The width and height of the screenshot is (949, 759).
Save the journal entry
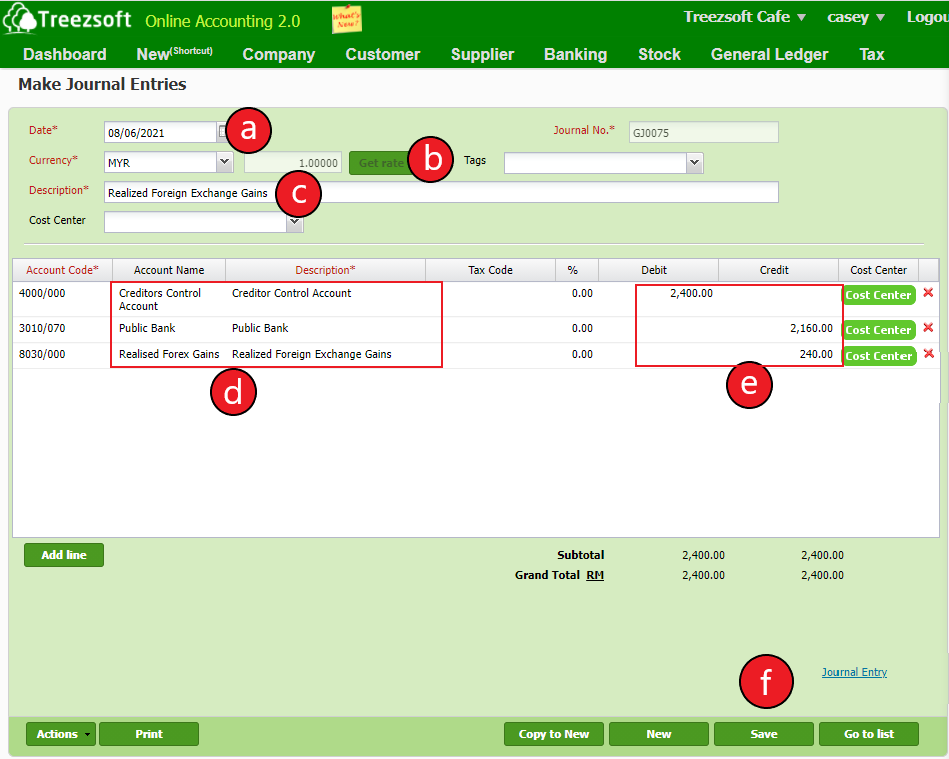coord(764,734)
